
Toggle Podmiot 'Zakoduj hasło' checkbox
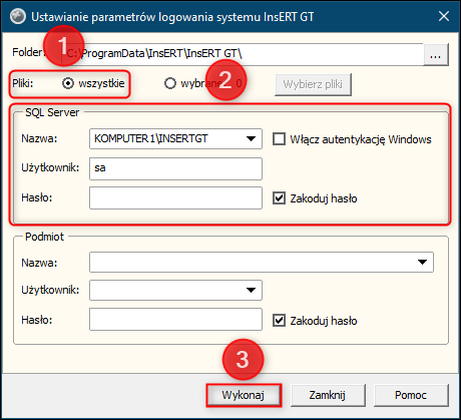(x=279, y=321)
